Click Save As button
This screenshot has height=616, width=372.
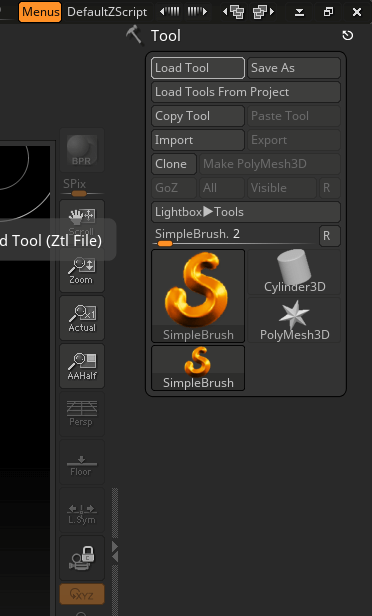click(x=294, y=68)
